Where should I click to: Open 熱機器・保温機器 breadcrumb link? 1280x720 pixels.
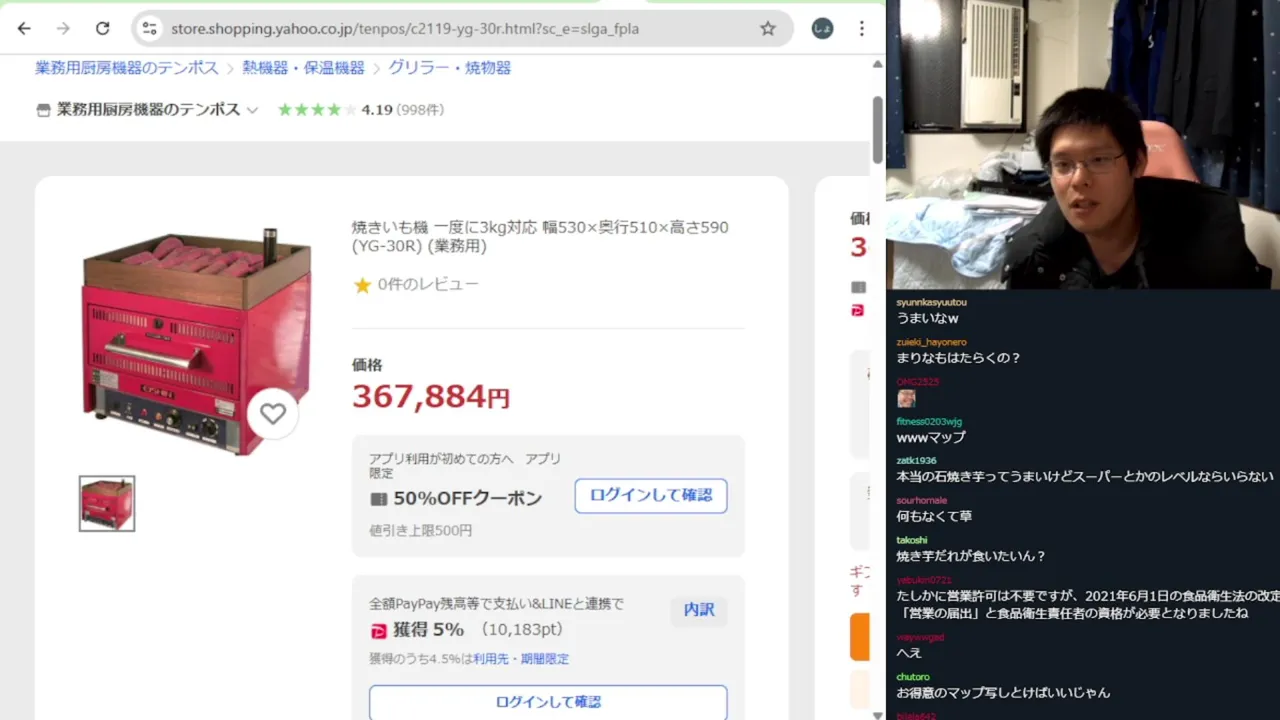pos(303,68)
